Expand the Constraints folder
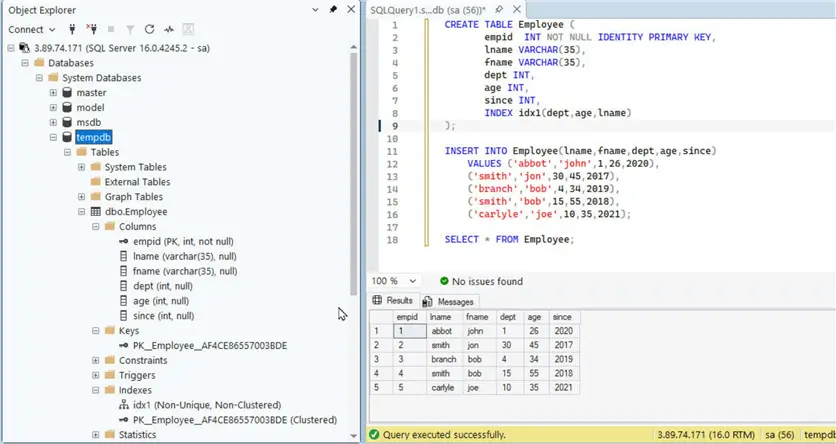 click(x=95, y=360)
